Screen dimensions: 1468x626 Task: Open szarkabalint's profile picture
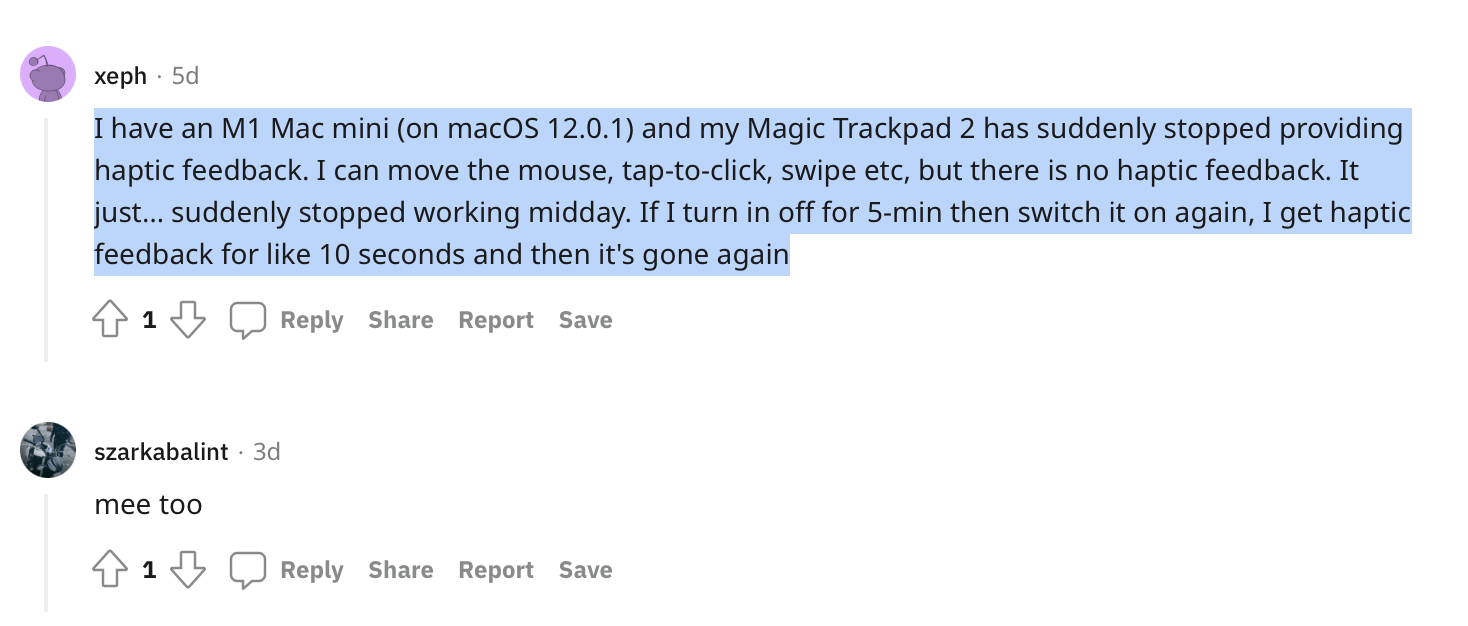(x=48, y=450)
